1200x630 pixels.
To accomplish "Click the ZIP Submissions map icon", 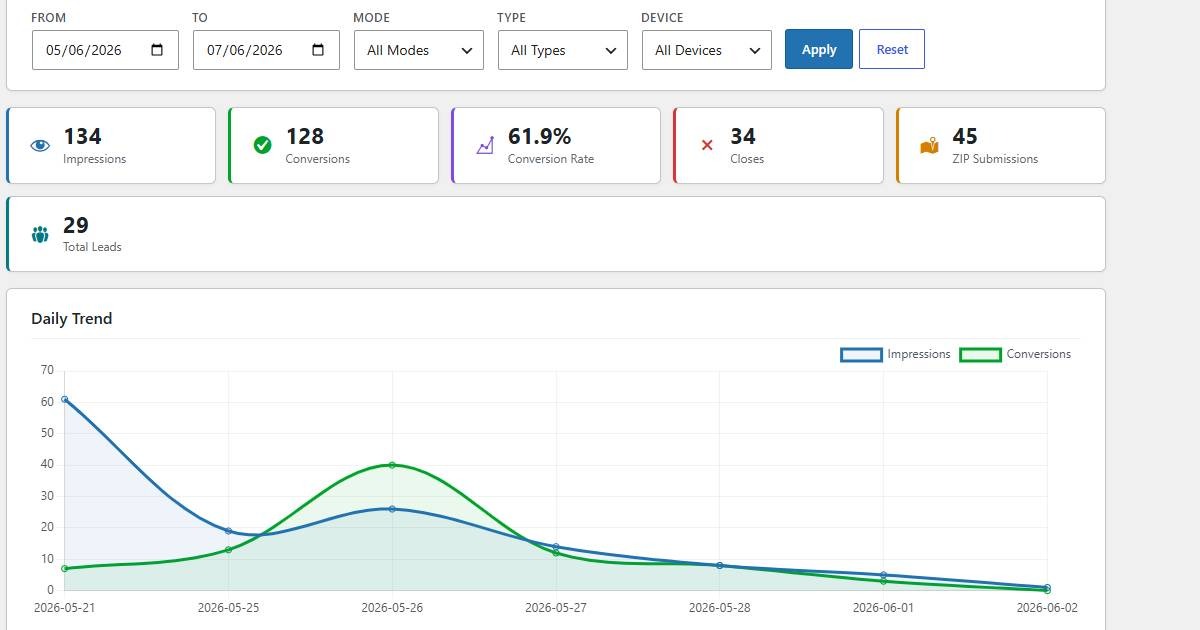I will 929,146.
